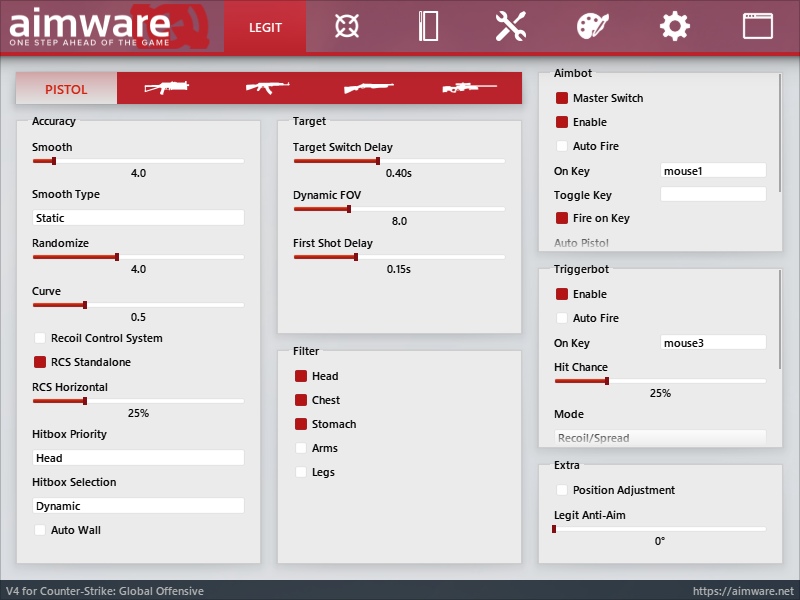Enable the Recoil Control System checkbox
Image resolution: width=800 pixels, height=600 pixels.
[x=41, y=338]
